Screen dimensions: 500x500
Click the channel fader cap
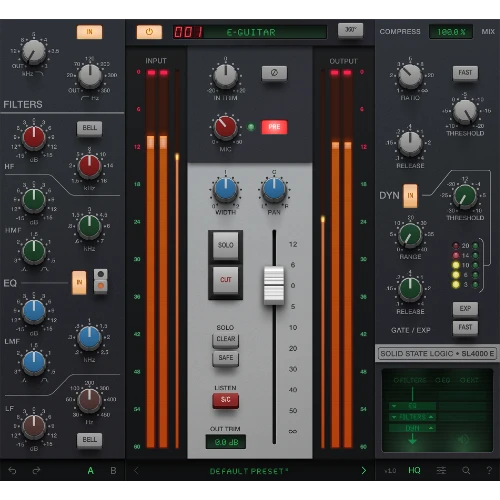coord(274,285)
